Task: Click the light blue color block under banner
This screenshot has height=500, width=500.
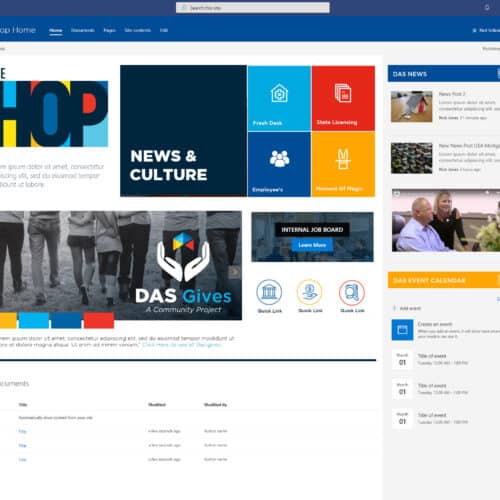Action: coord(34,320)
